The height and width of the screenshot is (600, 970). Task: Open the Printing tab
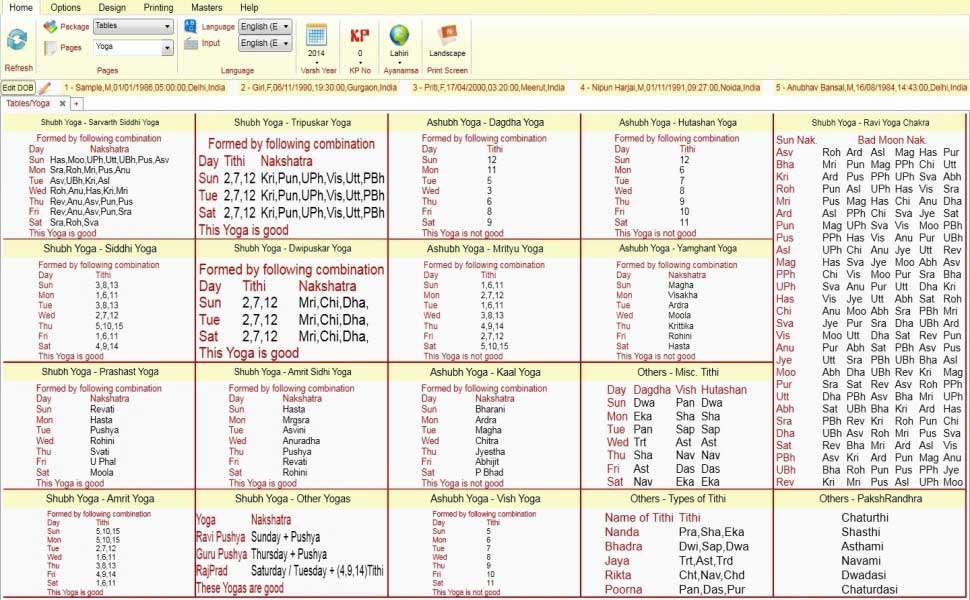coord(158,7)
